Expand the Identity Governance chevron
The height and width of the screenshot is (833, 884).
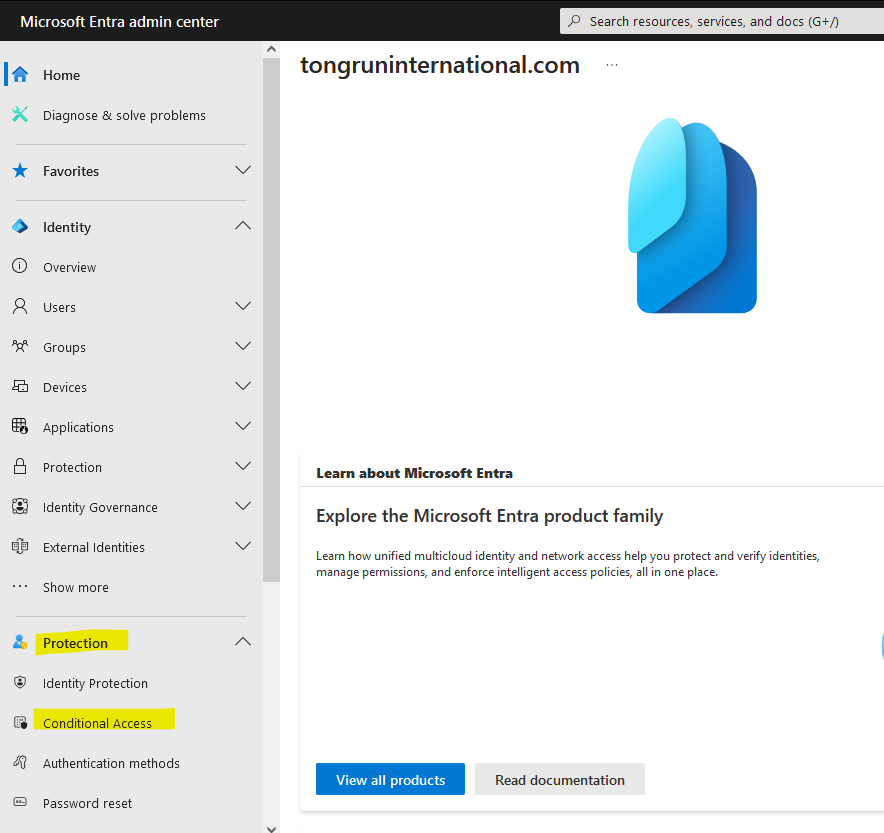point(243,506)
